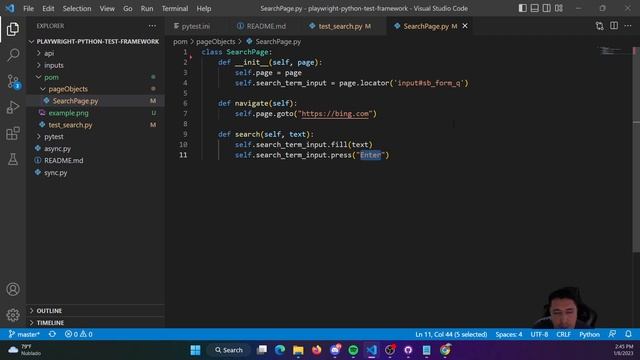640x360 pixels.
Task: Open the Selection menu
Action: coord(77,8)
